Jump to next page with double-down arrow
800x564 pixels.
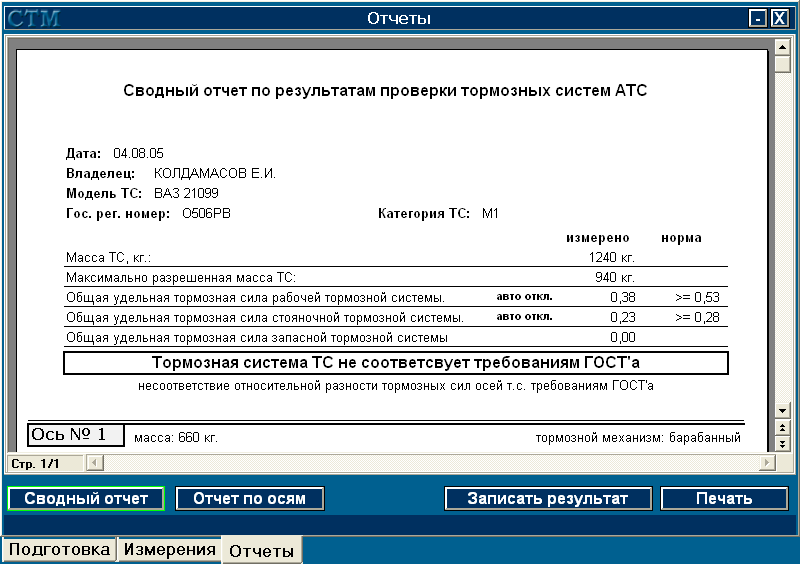click(782, 444)
